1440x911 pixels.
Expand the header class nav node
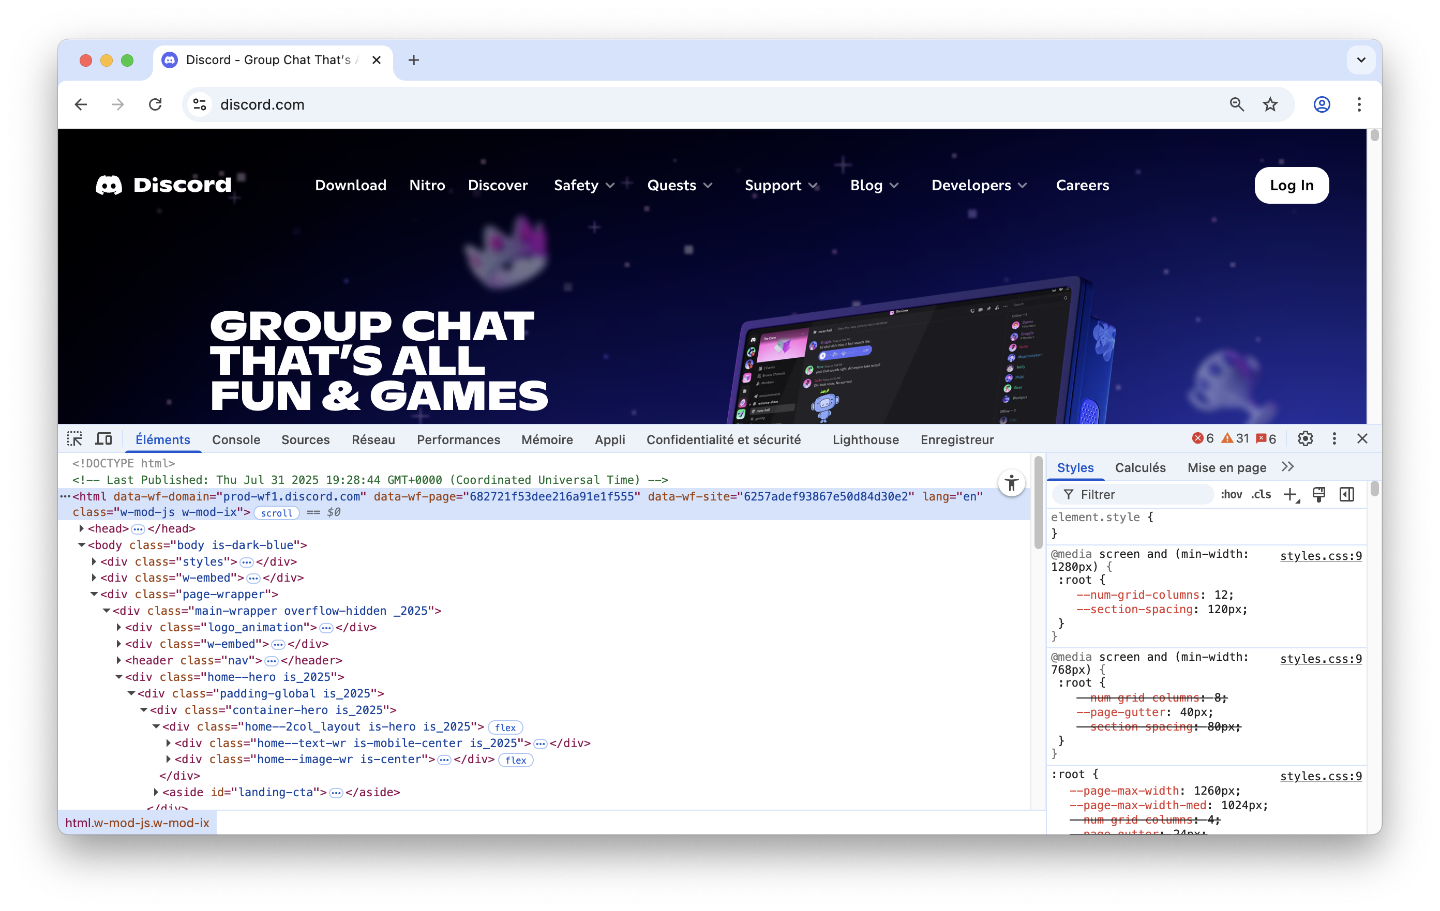(x=119, y=661)
